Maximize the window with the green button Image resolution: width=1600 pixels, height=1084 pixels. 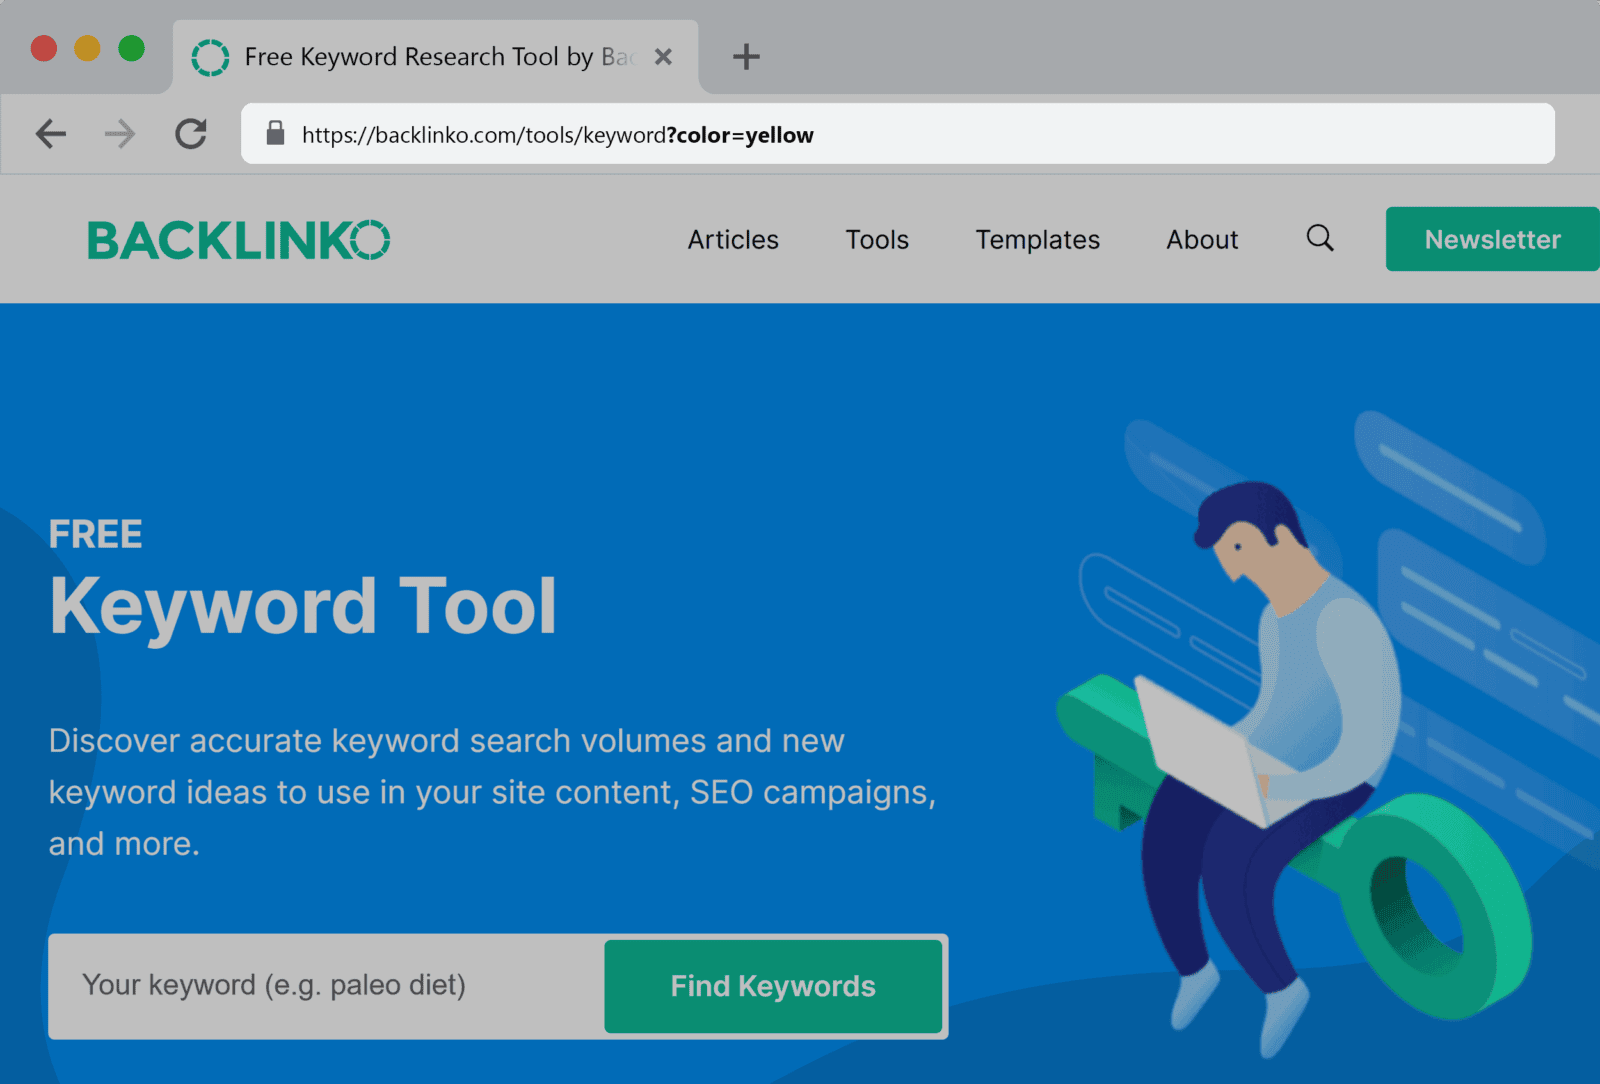[132, 48]
